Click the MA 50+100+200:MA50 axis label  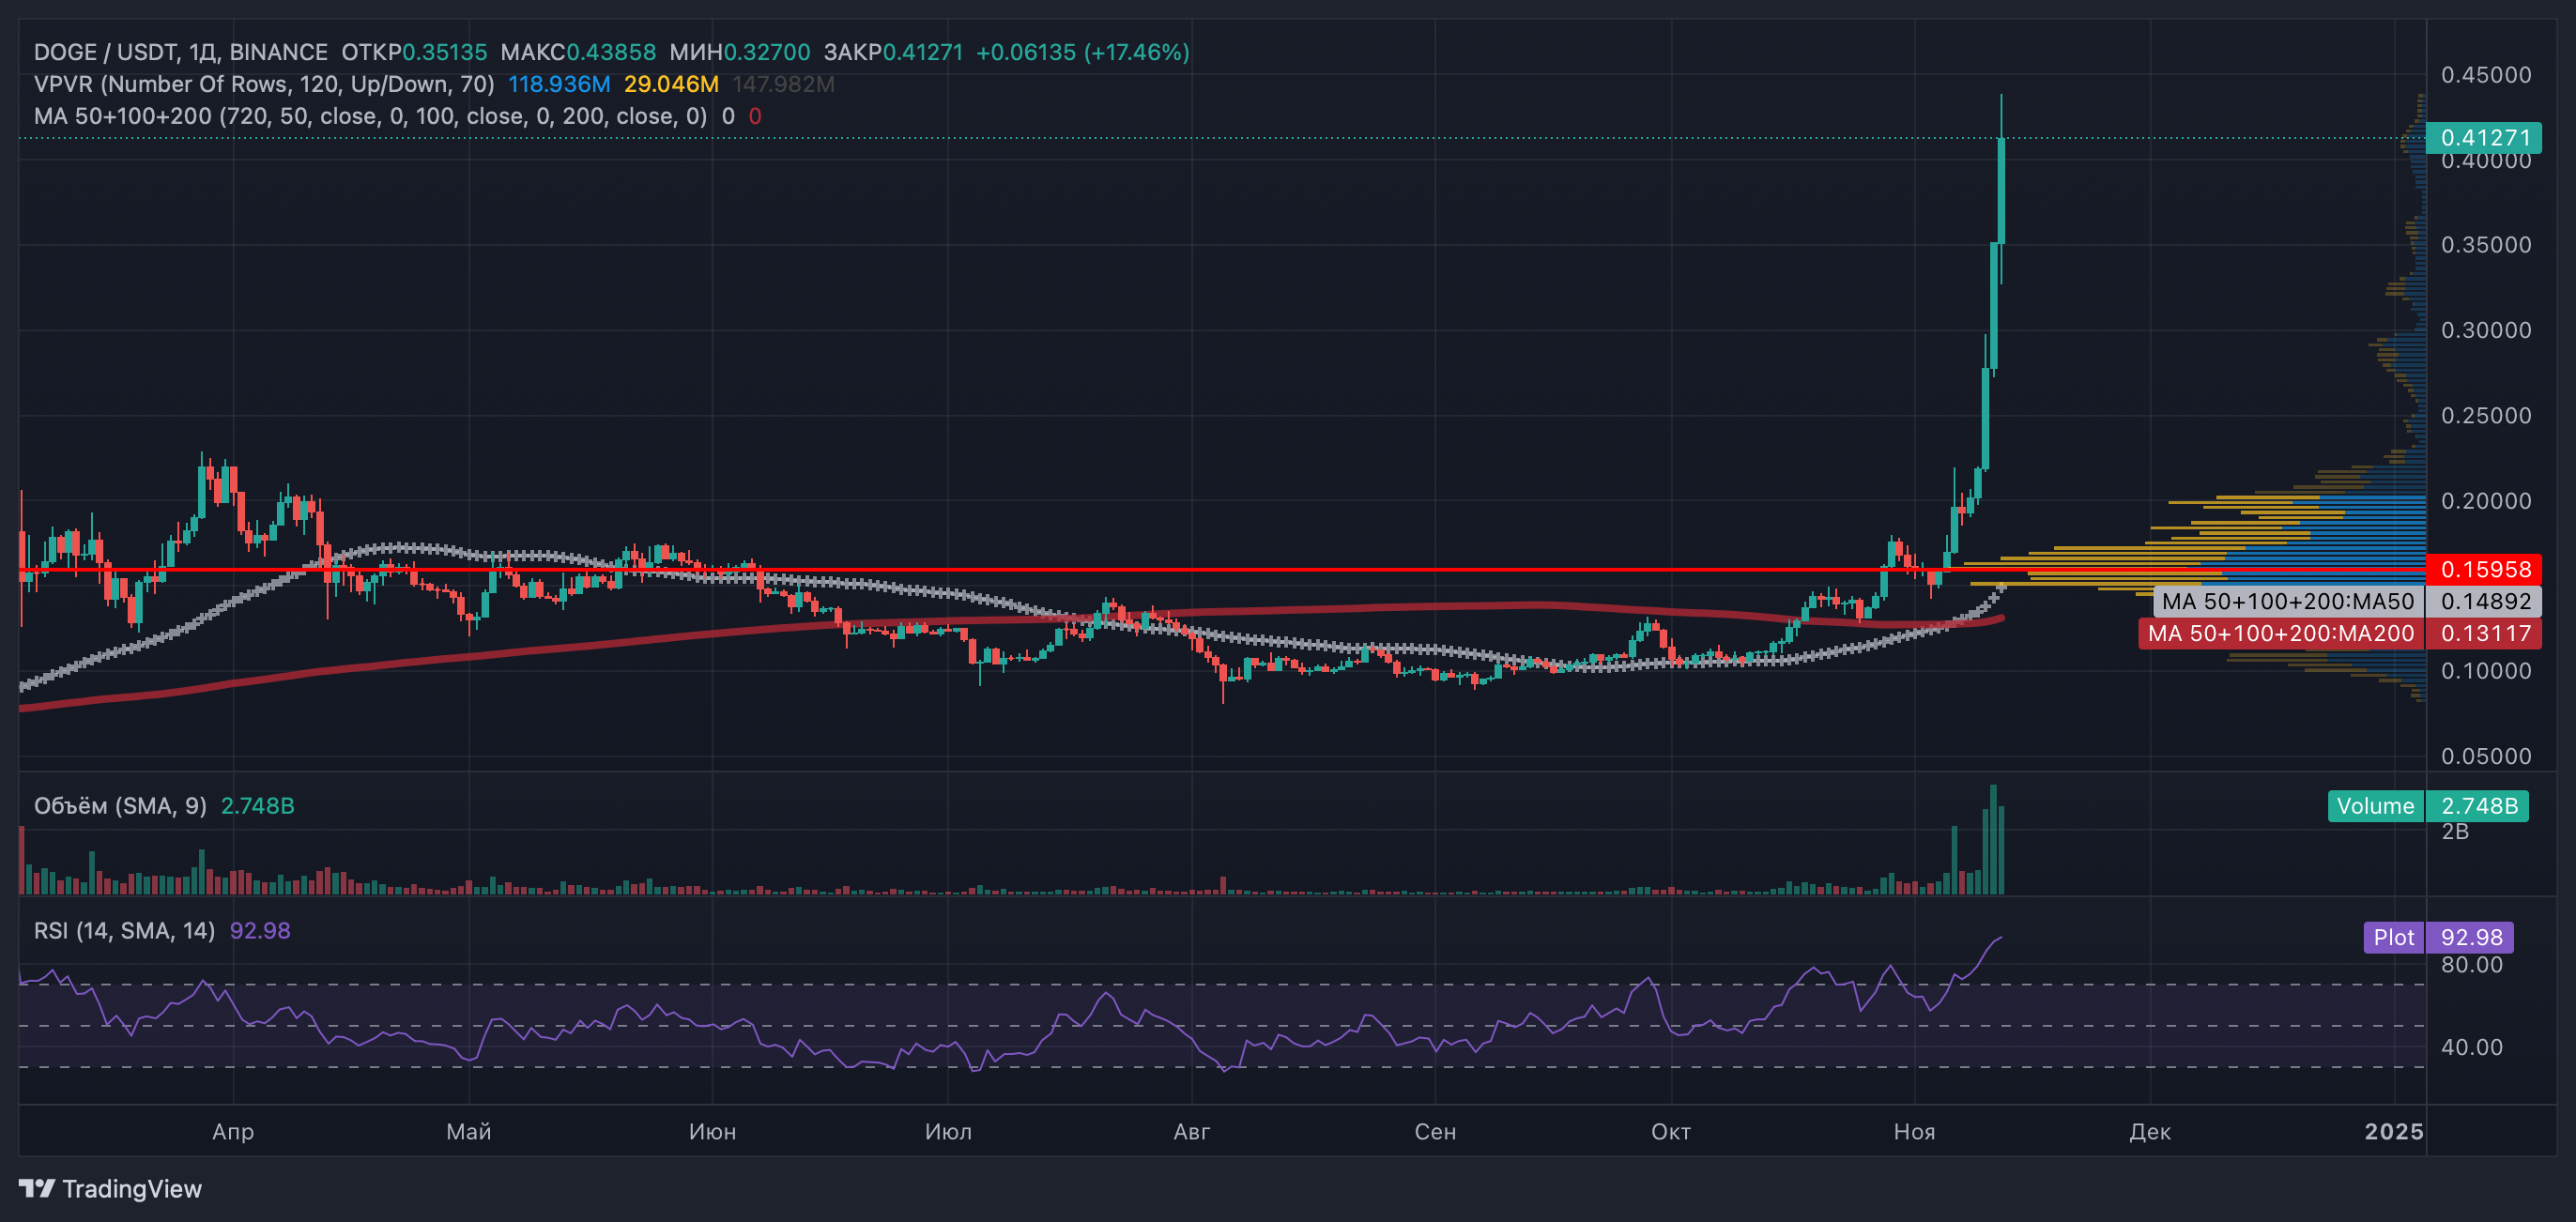point(2288,602)
